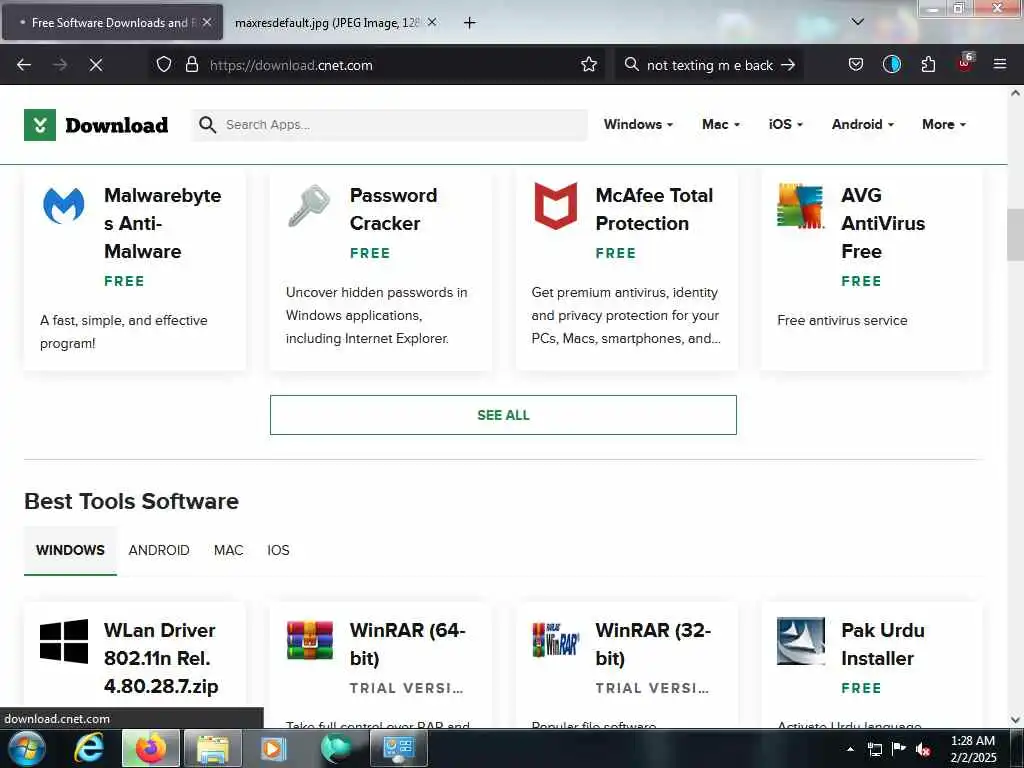Click the Action Center flag tray icon

point(899,749)
